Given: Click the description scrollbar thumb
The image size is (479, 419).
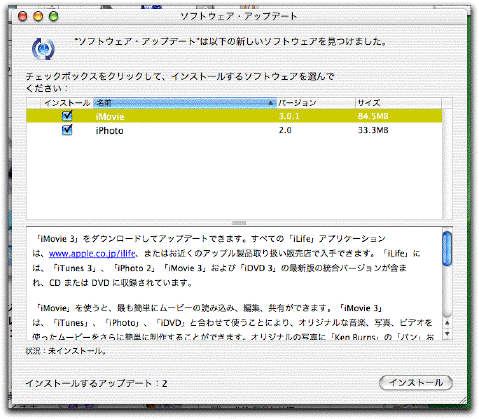Looking at the screenshot, I should pos(447,249).
